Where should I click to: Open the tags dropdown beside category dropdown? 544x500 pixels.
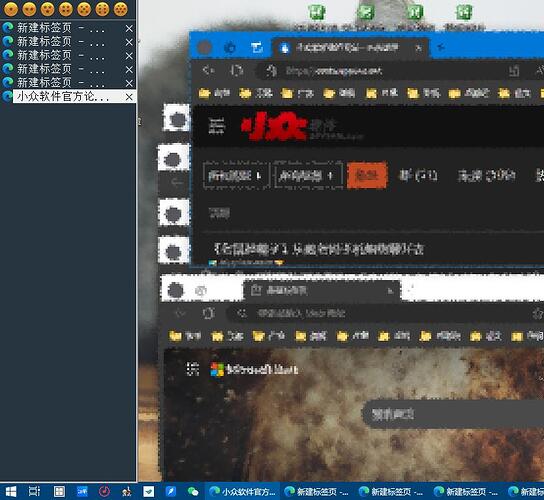308,176
